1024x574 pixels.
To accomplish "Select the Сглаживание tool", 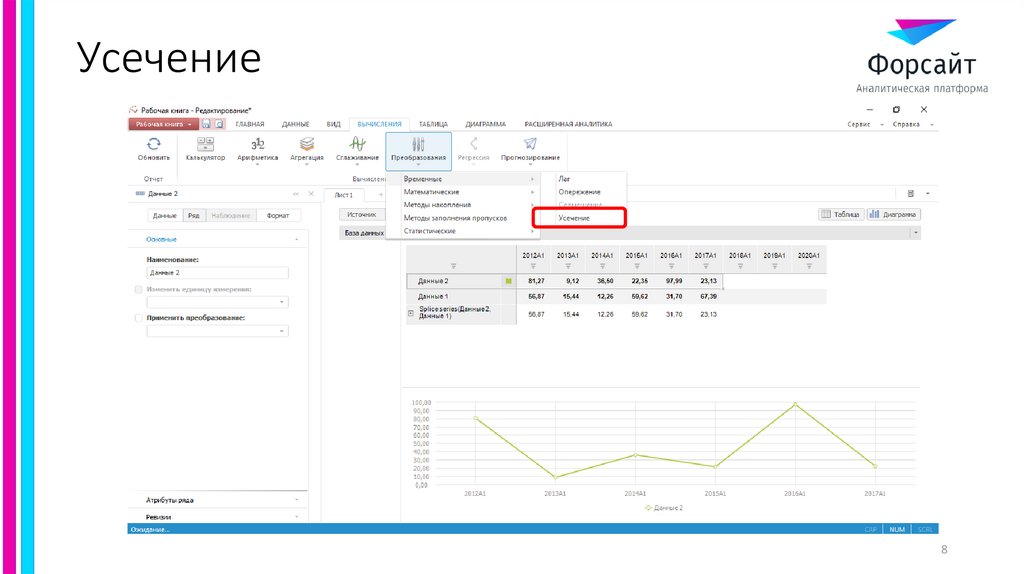I will 357,145.
